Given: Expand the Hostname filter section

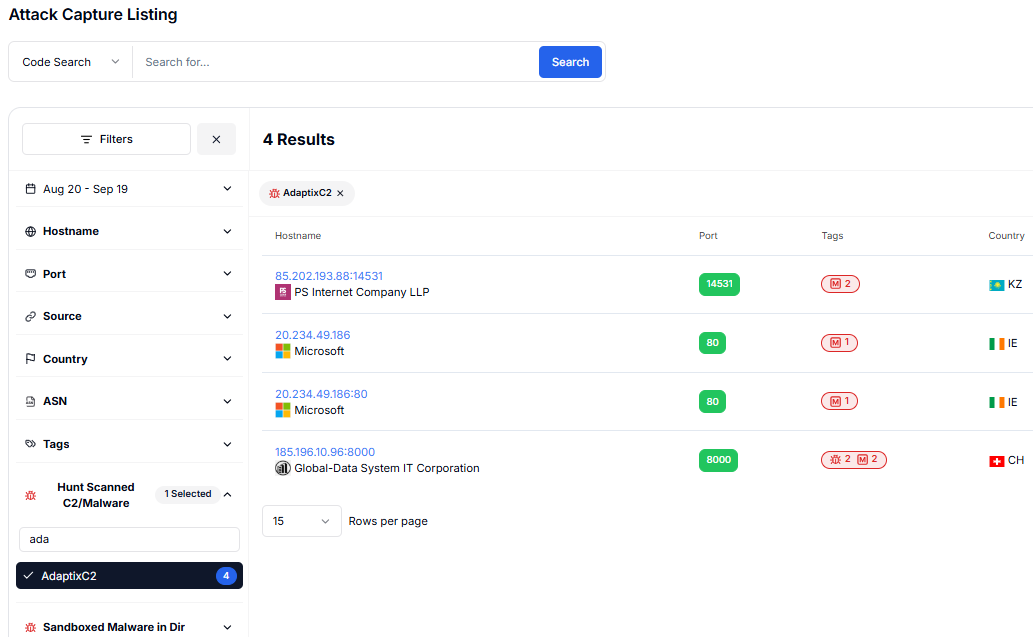Looking at the screenshot, I should (x=128, y=231).
